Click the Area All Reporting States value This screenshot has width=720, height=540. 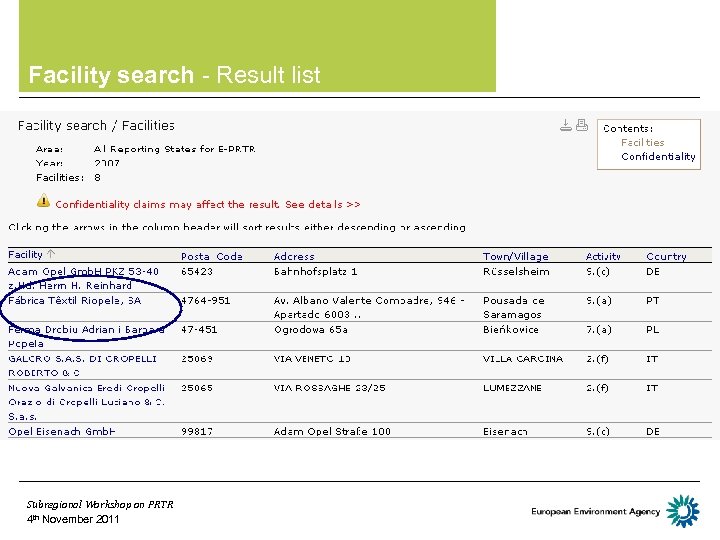tap(174, 149)
